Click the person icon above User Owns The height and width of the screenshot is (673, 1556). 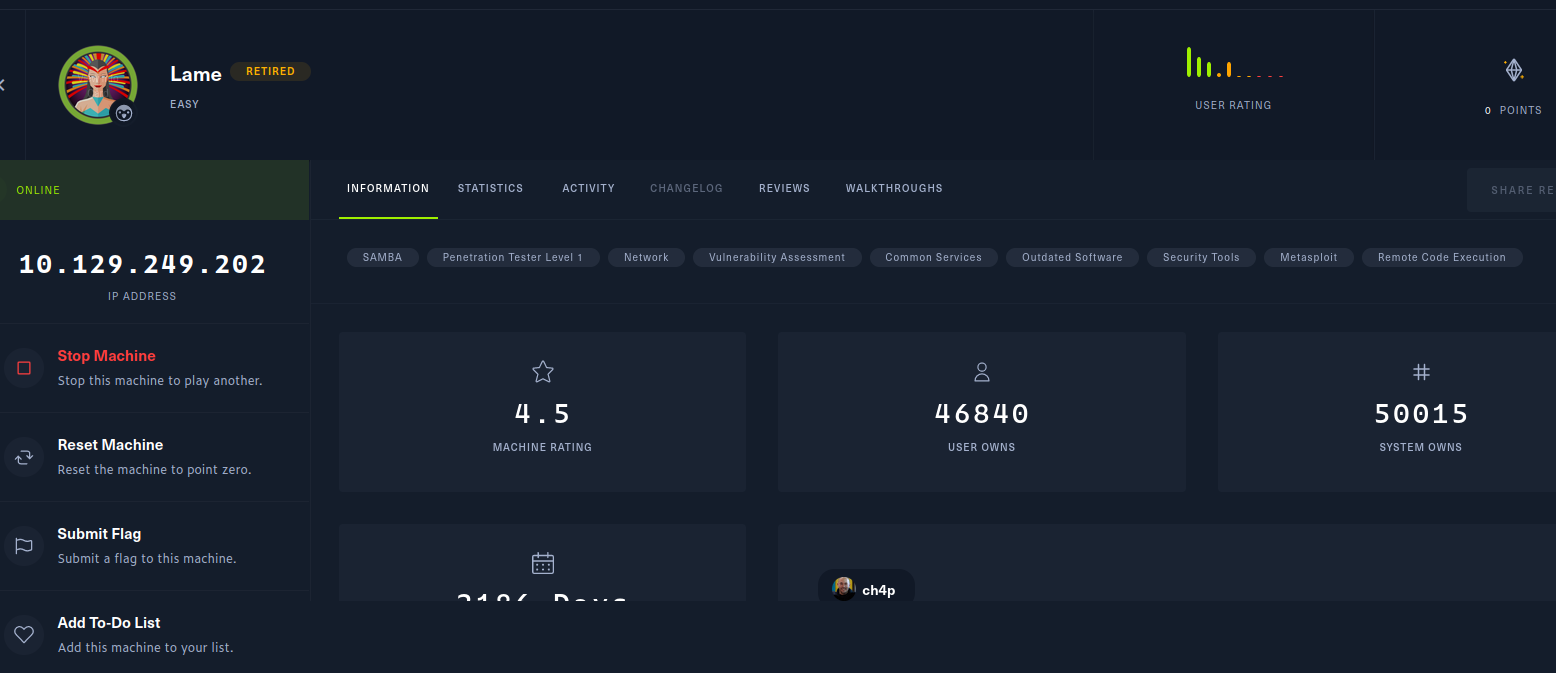[982, 372]
